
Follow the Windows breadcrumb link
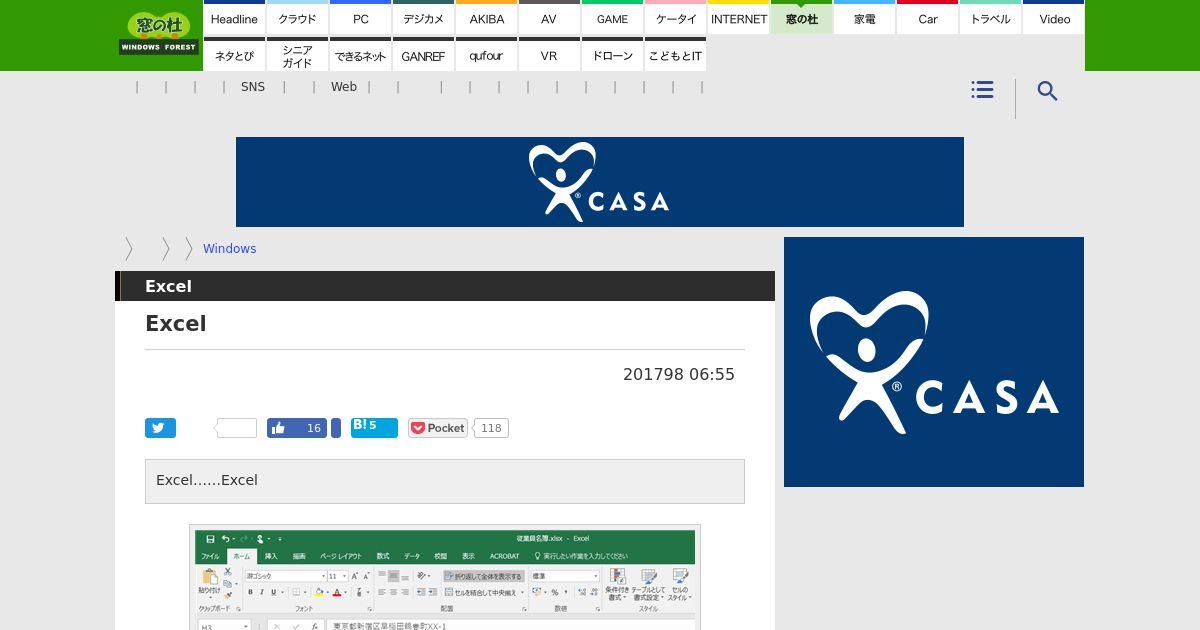tap(229, 249)
